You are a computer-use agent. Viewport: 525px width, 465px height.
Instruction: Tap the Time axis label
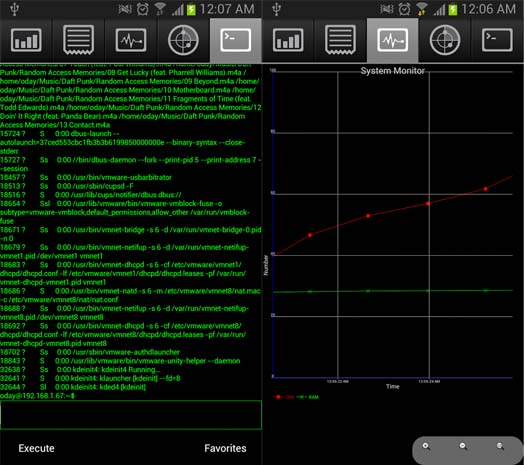(x=393, y=387)
